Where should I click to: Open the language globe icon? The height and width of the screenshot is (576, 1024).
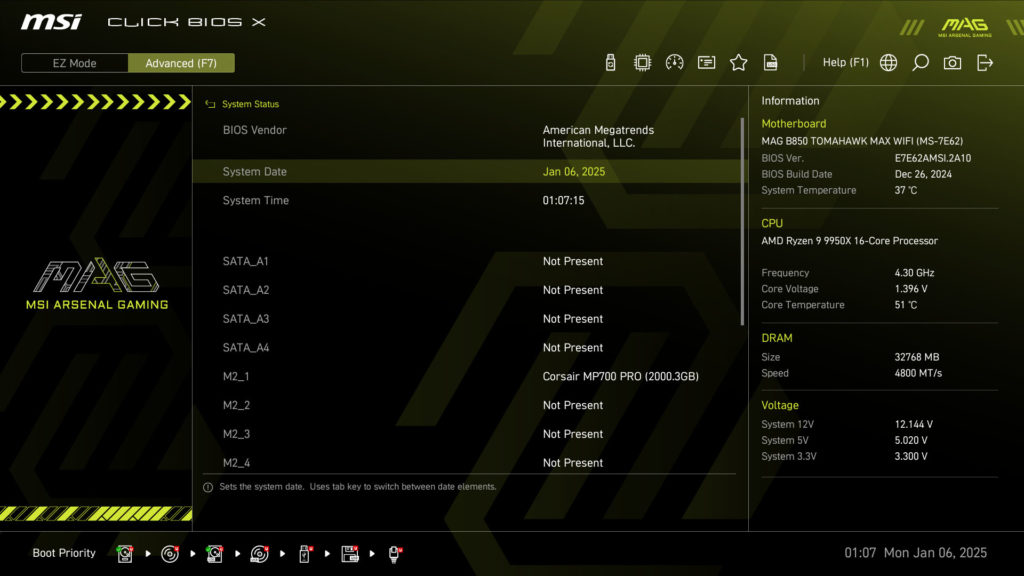tap(888, 63)
